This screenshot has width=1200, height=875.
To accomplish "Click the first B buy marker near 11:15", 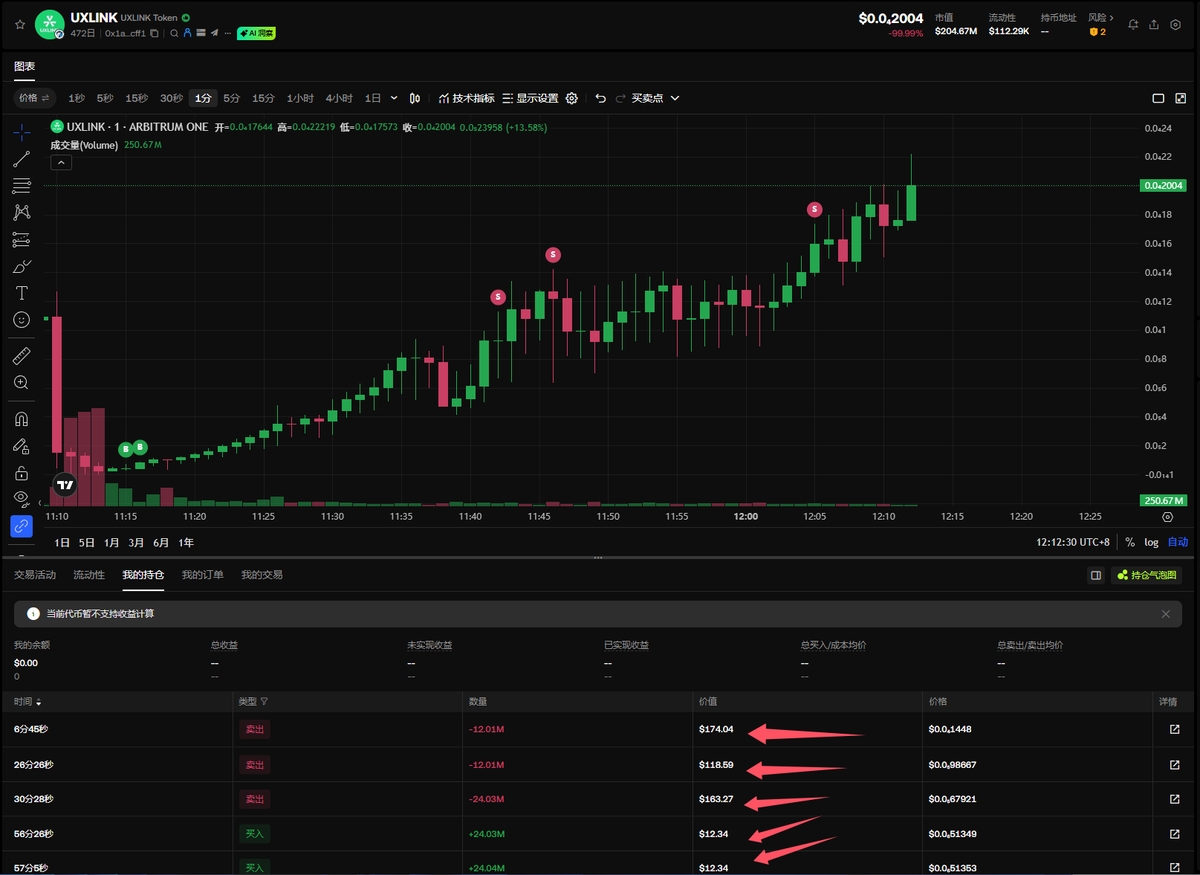I will [126, 449].
